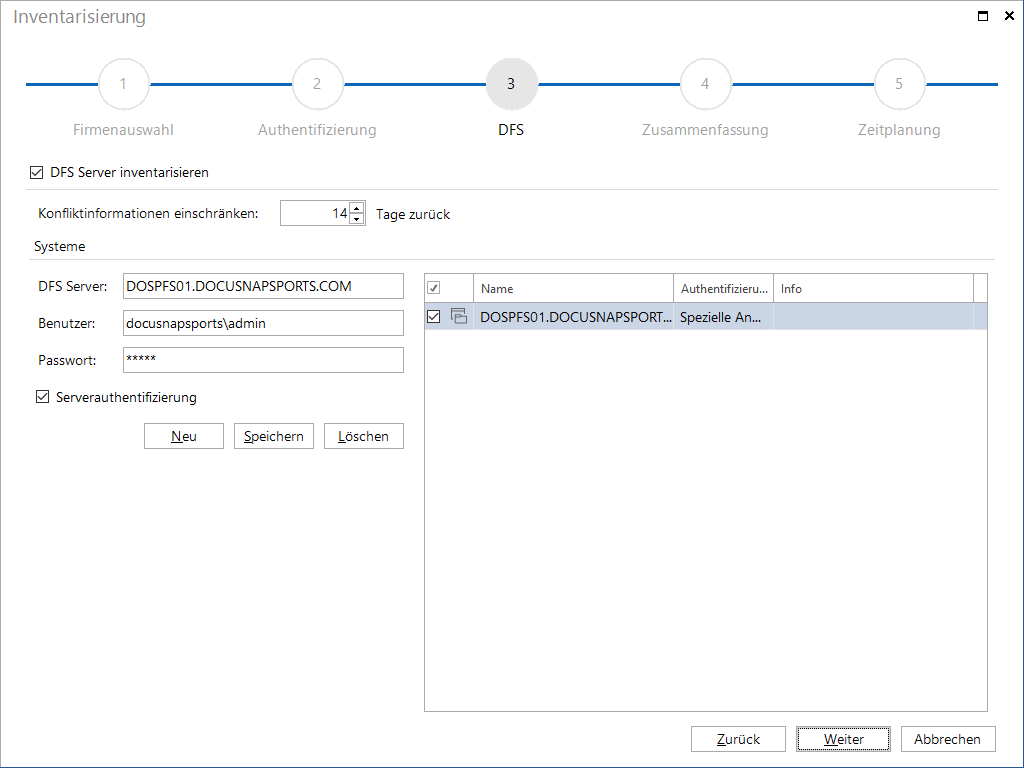Decrease Tage zurück value with down arrow
This screenshot has width=1024, height=768.
(x=357, y=219)
